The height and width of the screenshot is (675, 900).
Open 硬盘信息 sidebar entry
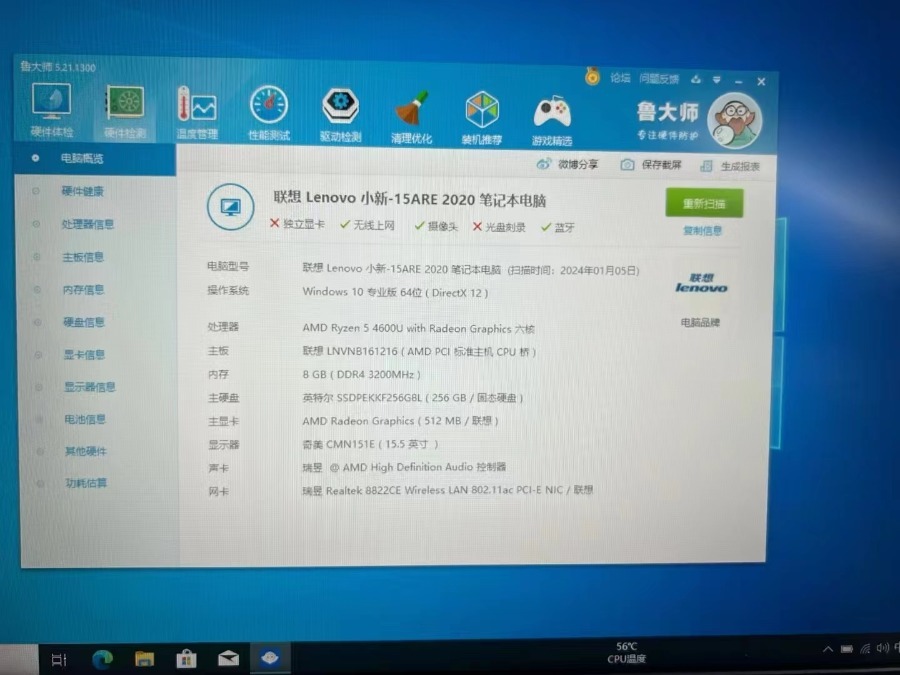click(84, 322)
